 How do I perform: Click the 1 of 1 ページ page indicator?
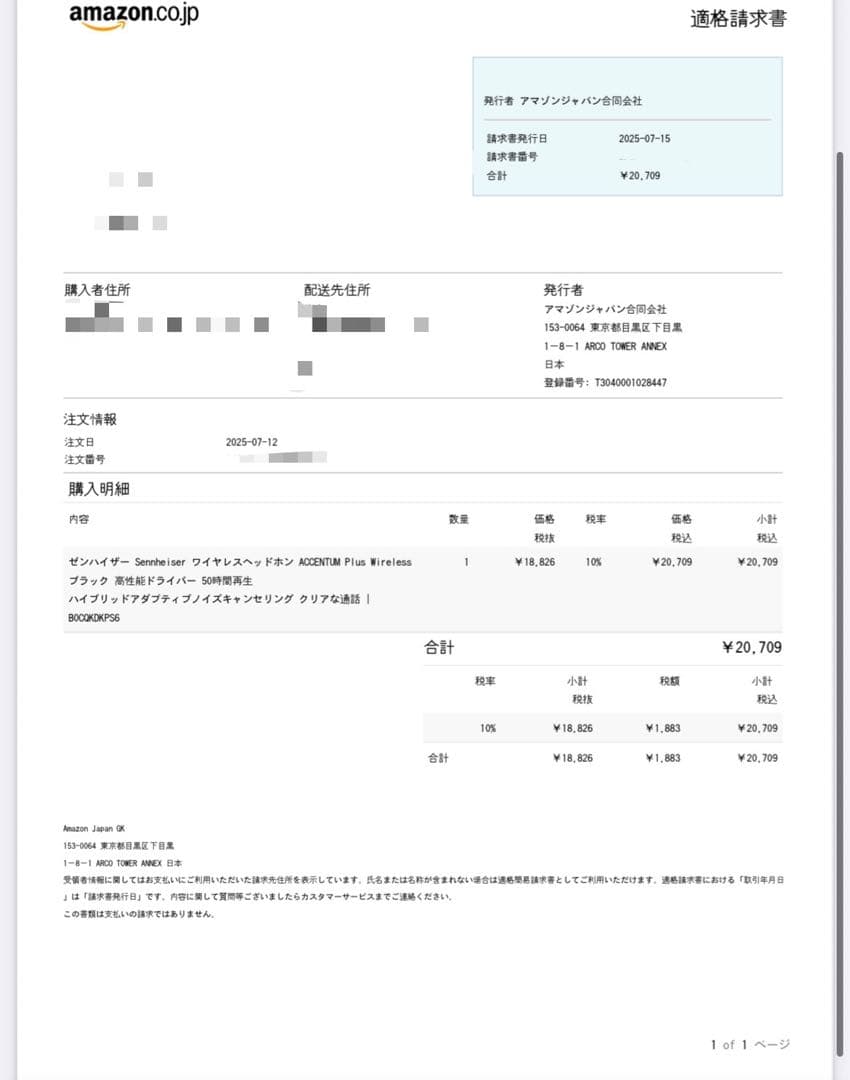tap(750, 1045)
